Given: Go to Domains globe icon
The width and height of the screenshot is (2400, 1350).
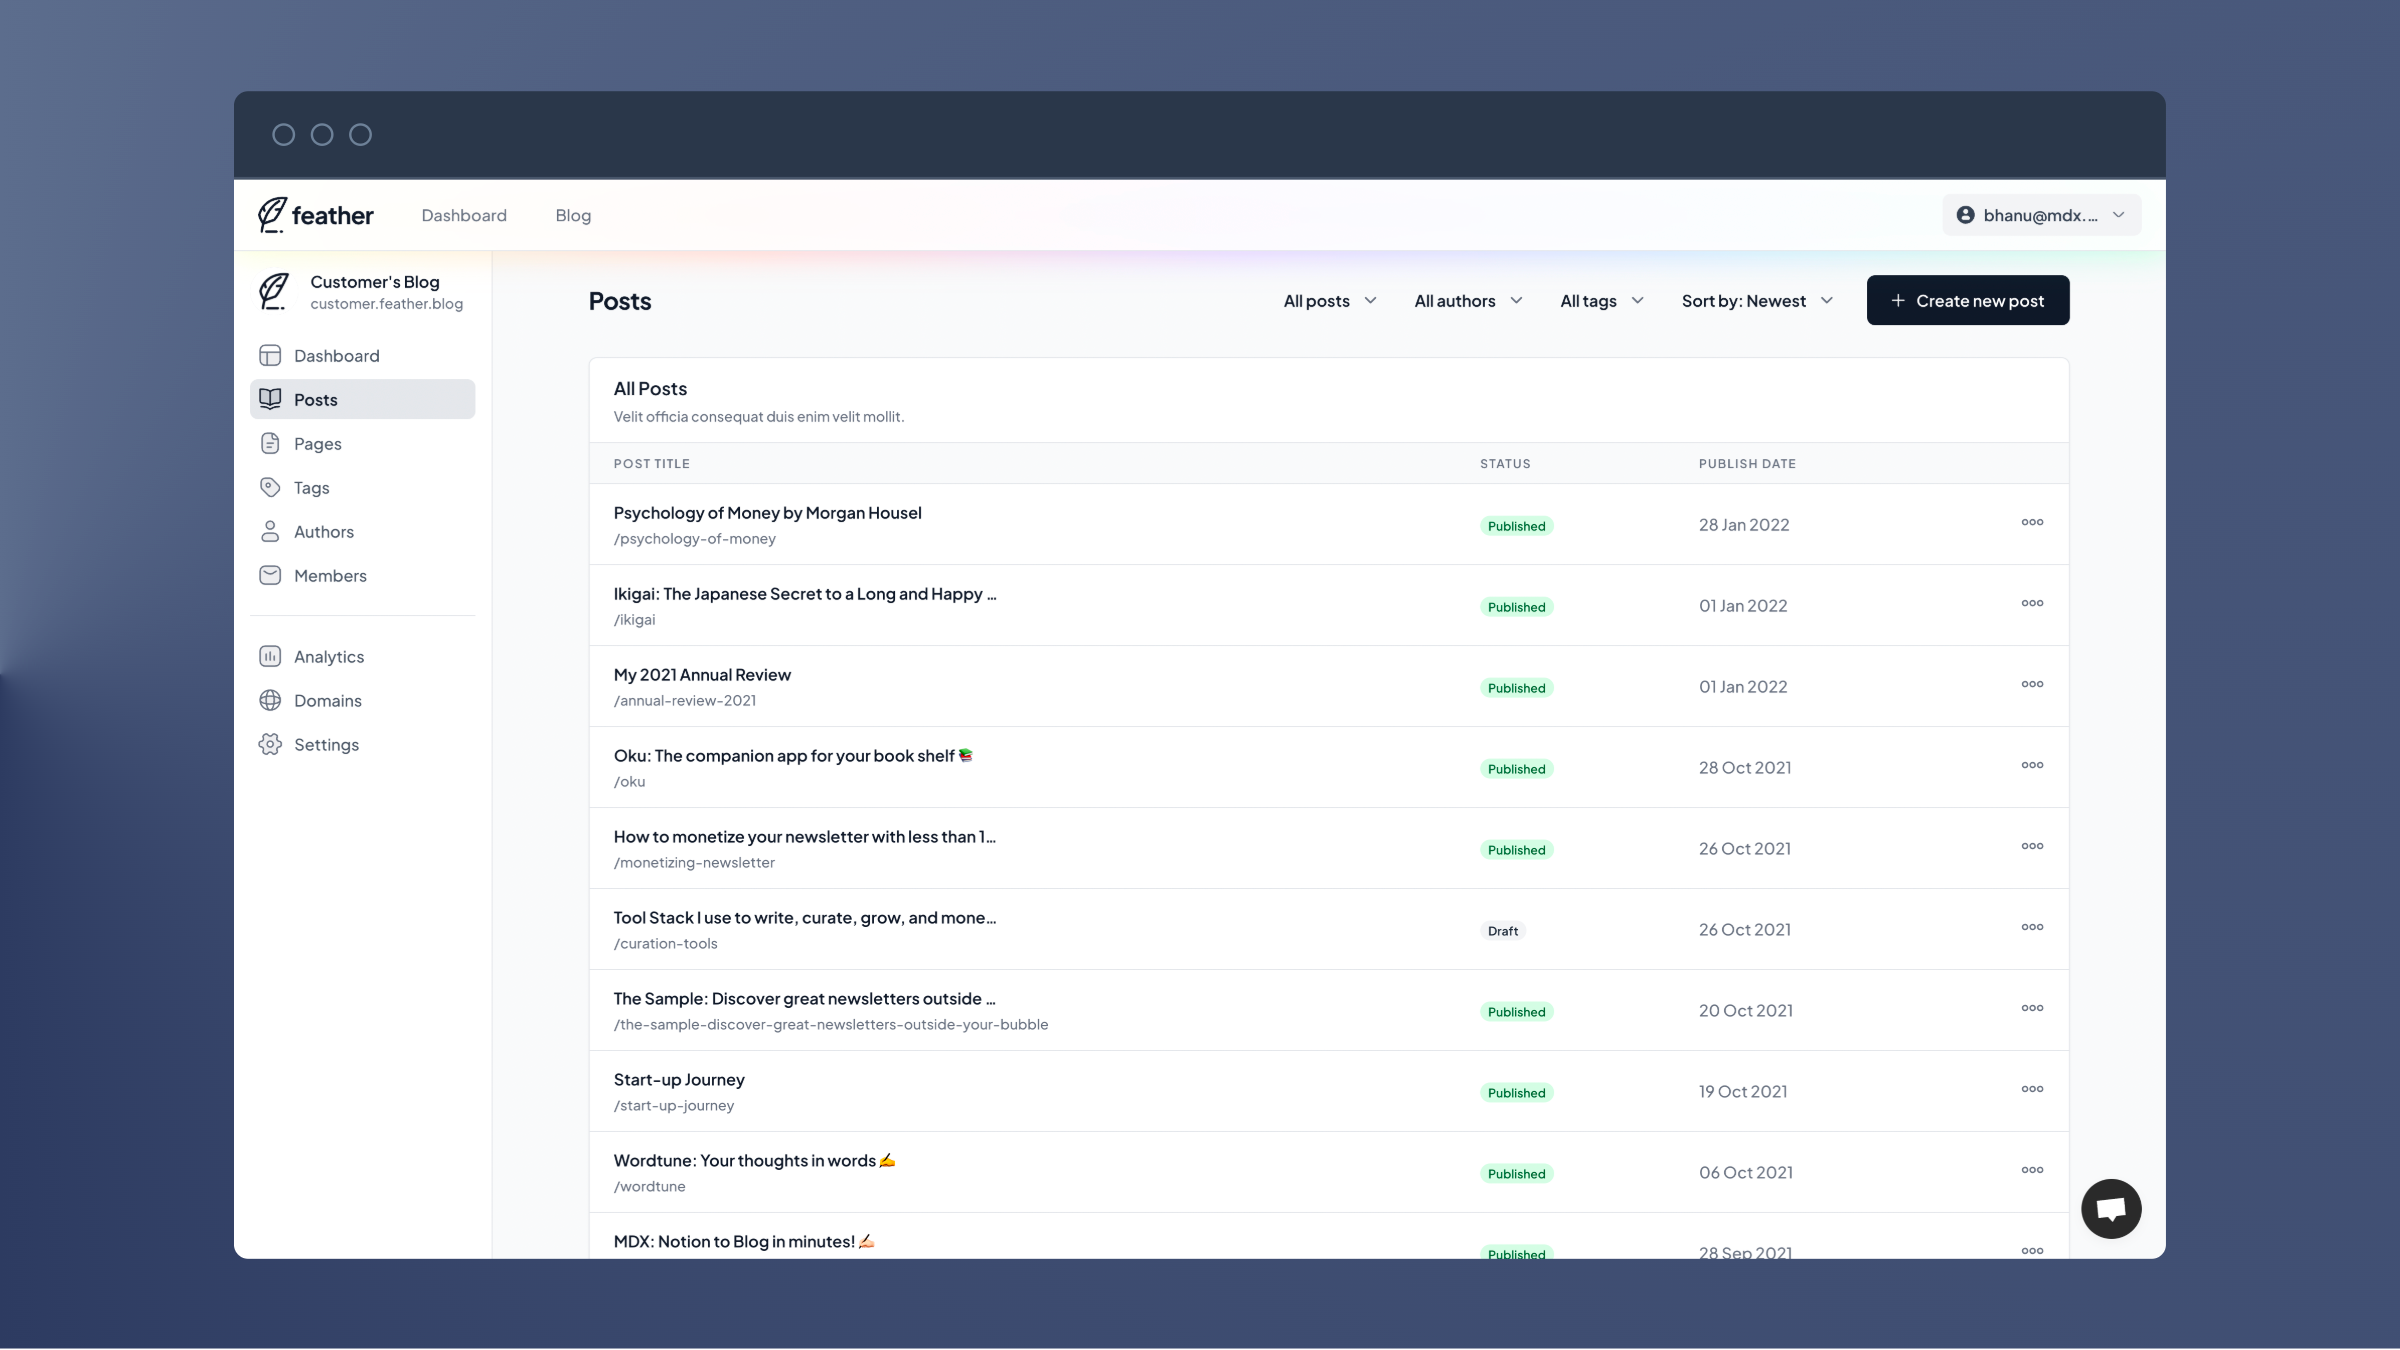Looking at the screenshot, I should [x=270, y=701].
